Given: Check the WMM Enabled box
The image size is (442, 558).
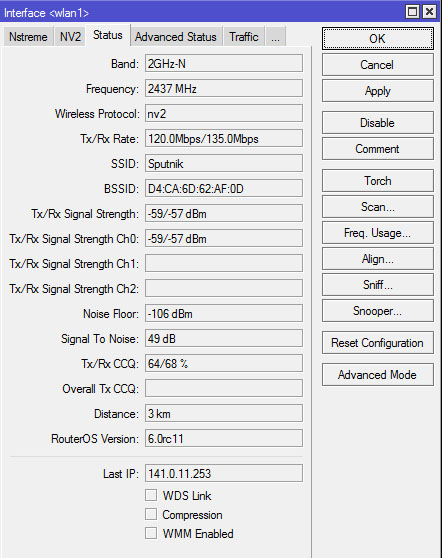Looking at the screenshot, I should [151, 533].
